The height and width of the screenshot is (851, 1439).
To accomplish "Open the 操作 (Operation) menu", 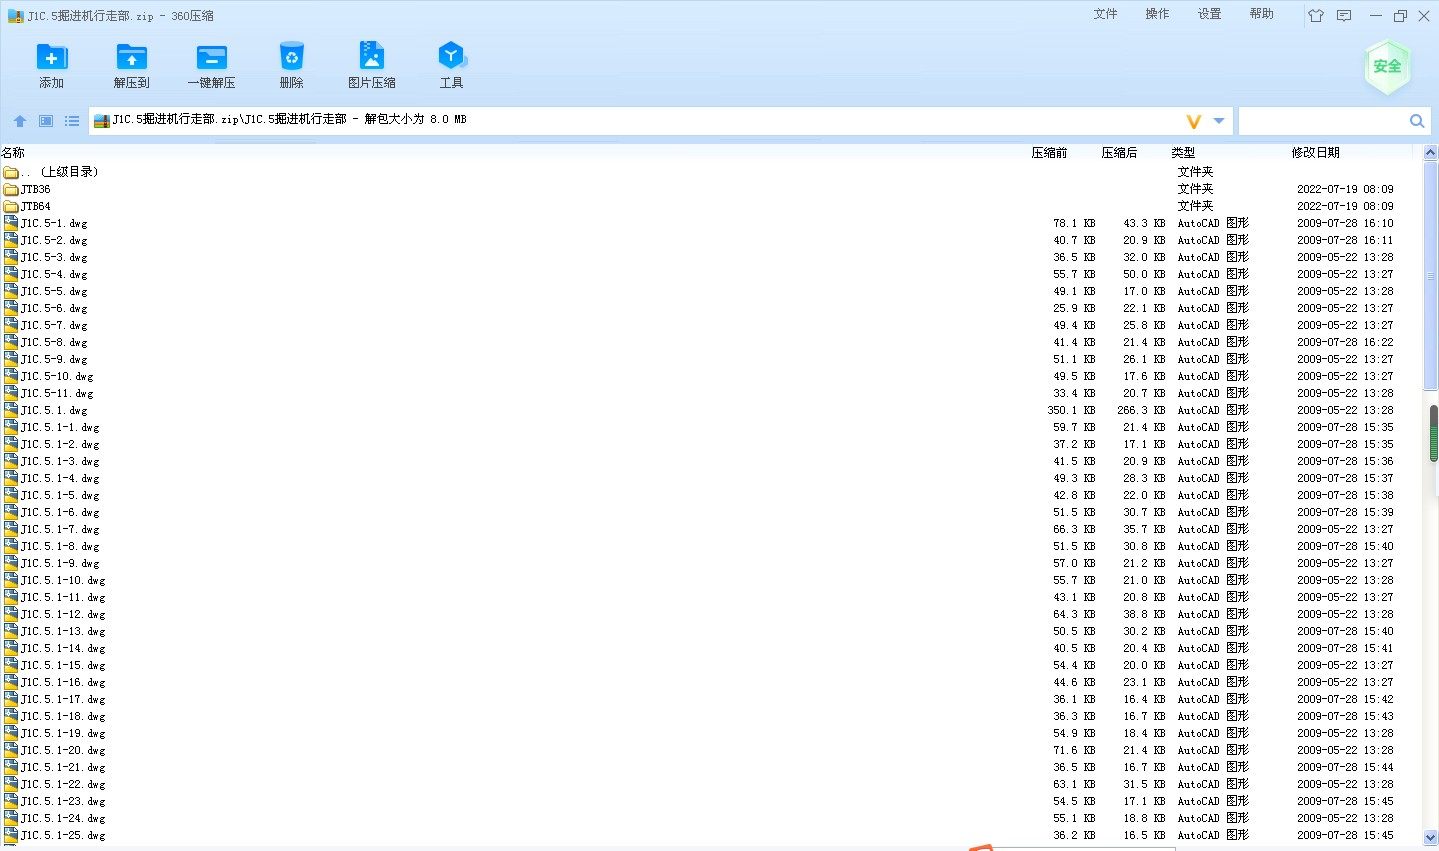I will pos(1157,14).
